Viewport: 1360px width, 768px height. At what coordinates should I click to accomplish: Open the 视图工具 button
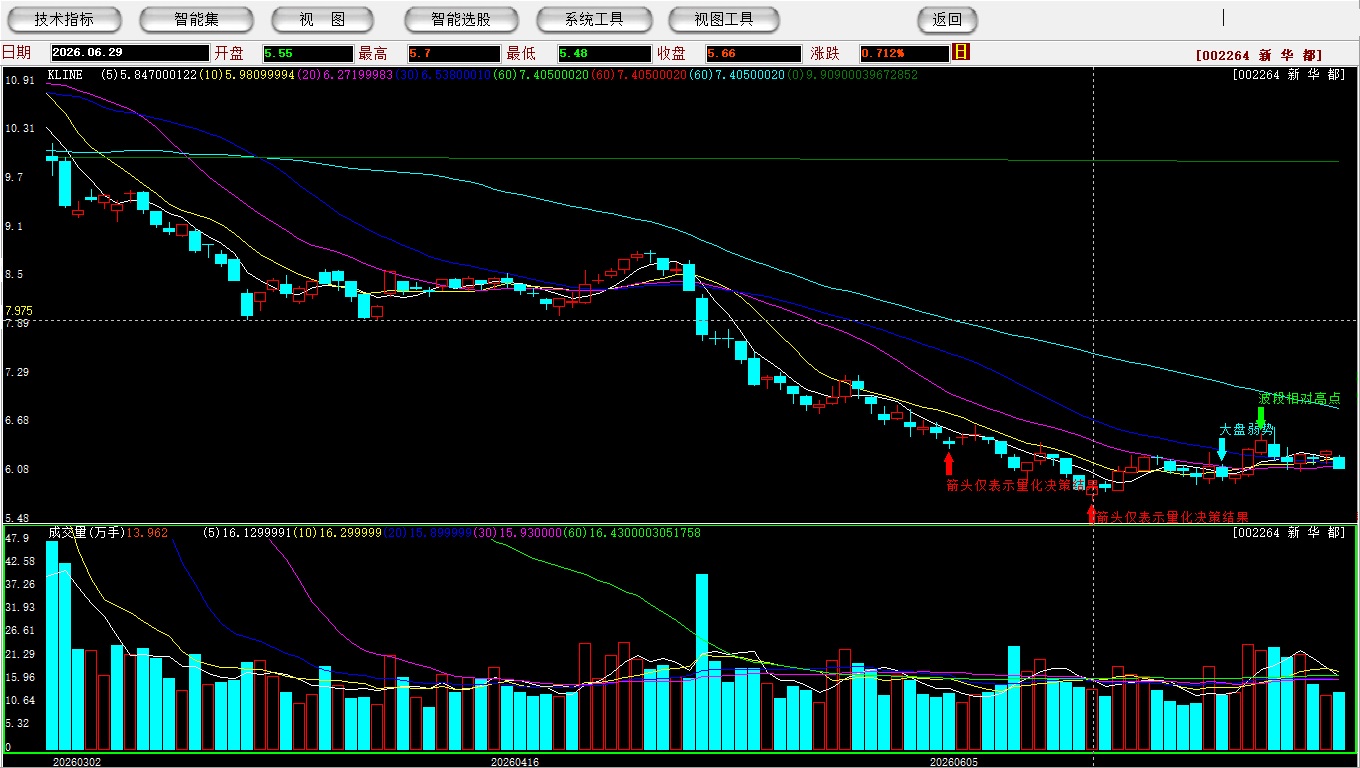(725, 19)
